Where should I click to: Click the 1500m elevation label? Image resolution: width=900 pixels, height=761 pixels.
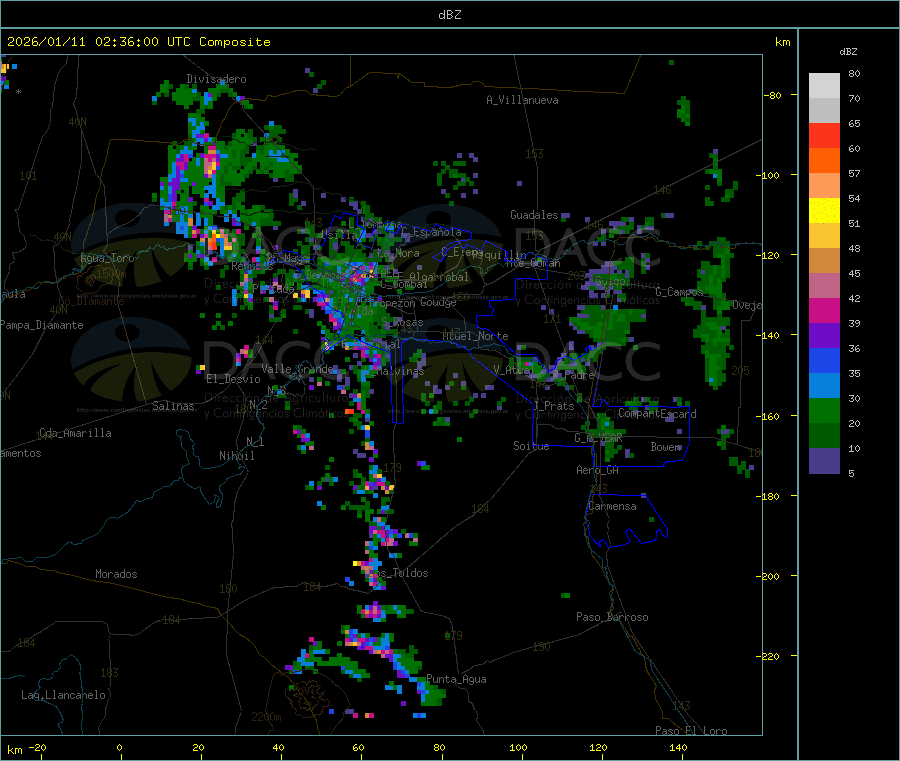[111, 274]
